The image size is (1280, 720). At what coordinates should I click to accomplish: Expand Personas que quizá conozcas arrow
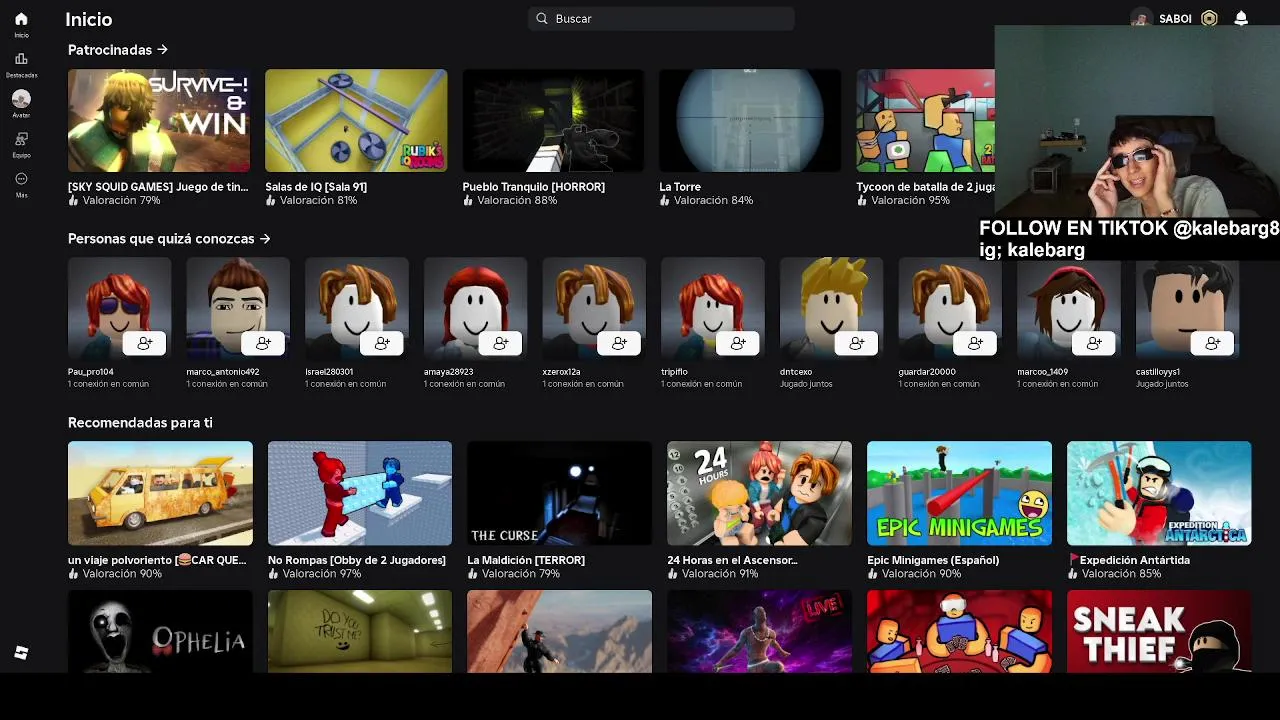coord(265,238)
